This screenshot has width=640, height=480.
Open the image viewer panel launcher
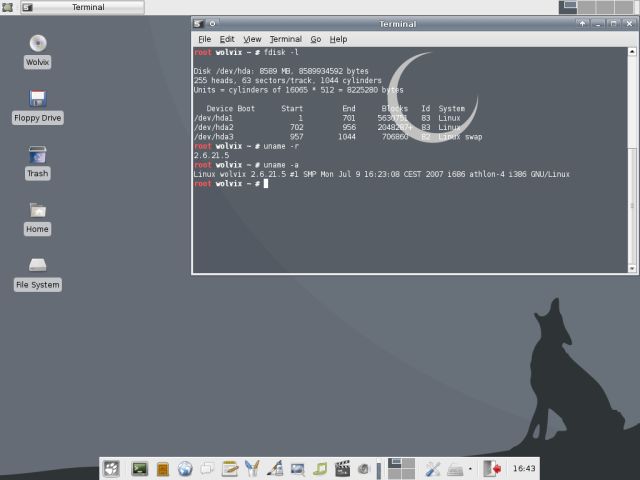pos(298,469)
